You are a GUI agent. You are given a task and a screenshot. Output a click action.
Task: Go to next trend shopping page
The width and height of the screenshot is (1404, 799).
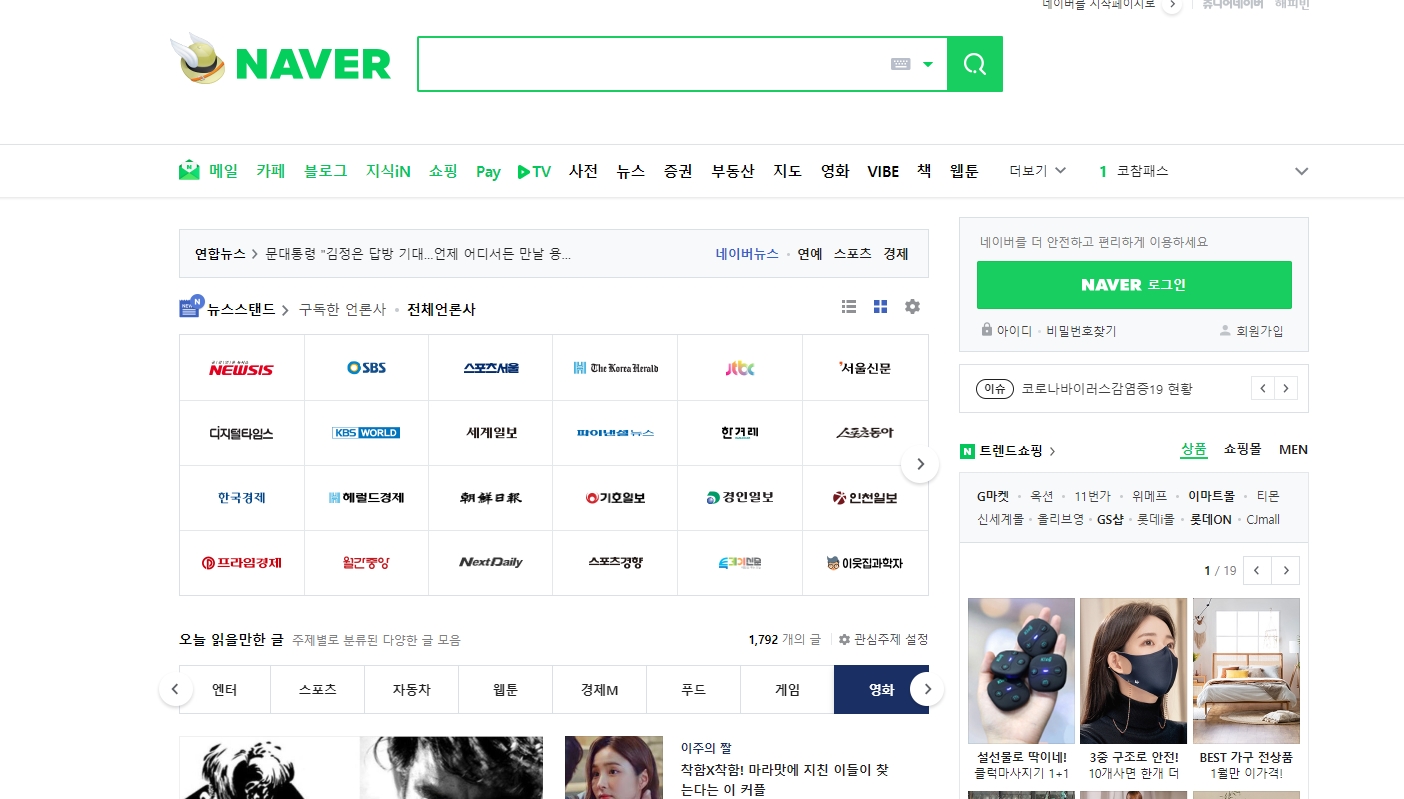[1286, 571]
